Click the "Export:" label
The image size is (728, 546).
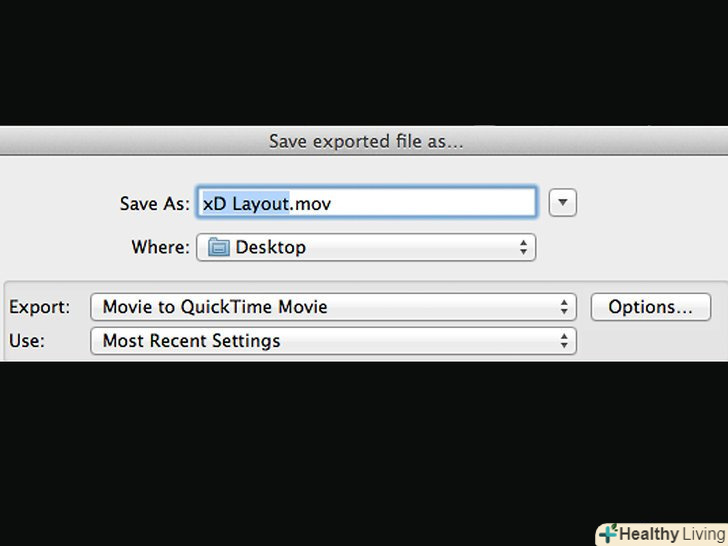pyautogui.click(x=40, y=307)
